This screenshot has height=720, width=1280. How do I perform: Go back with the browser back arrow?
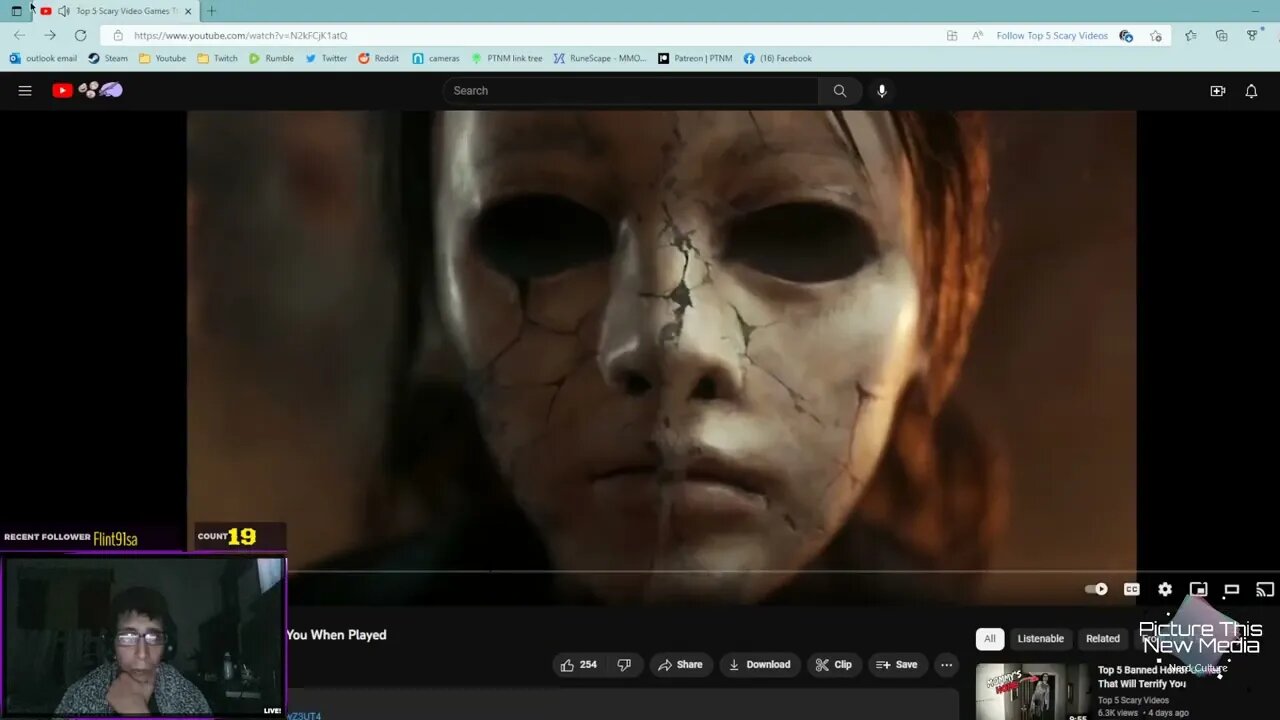coord(19,35)
